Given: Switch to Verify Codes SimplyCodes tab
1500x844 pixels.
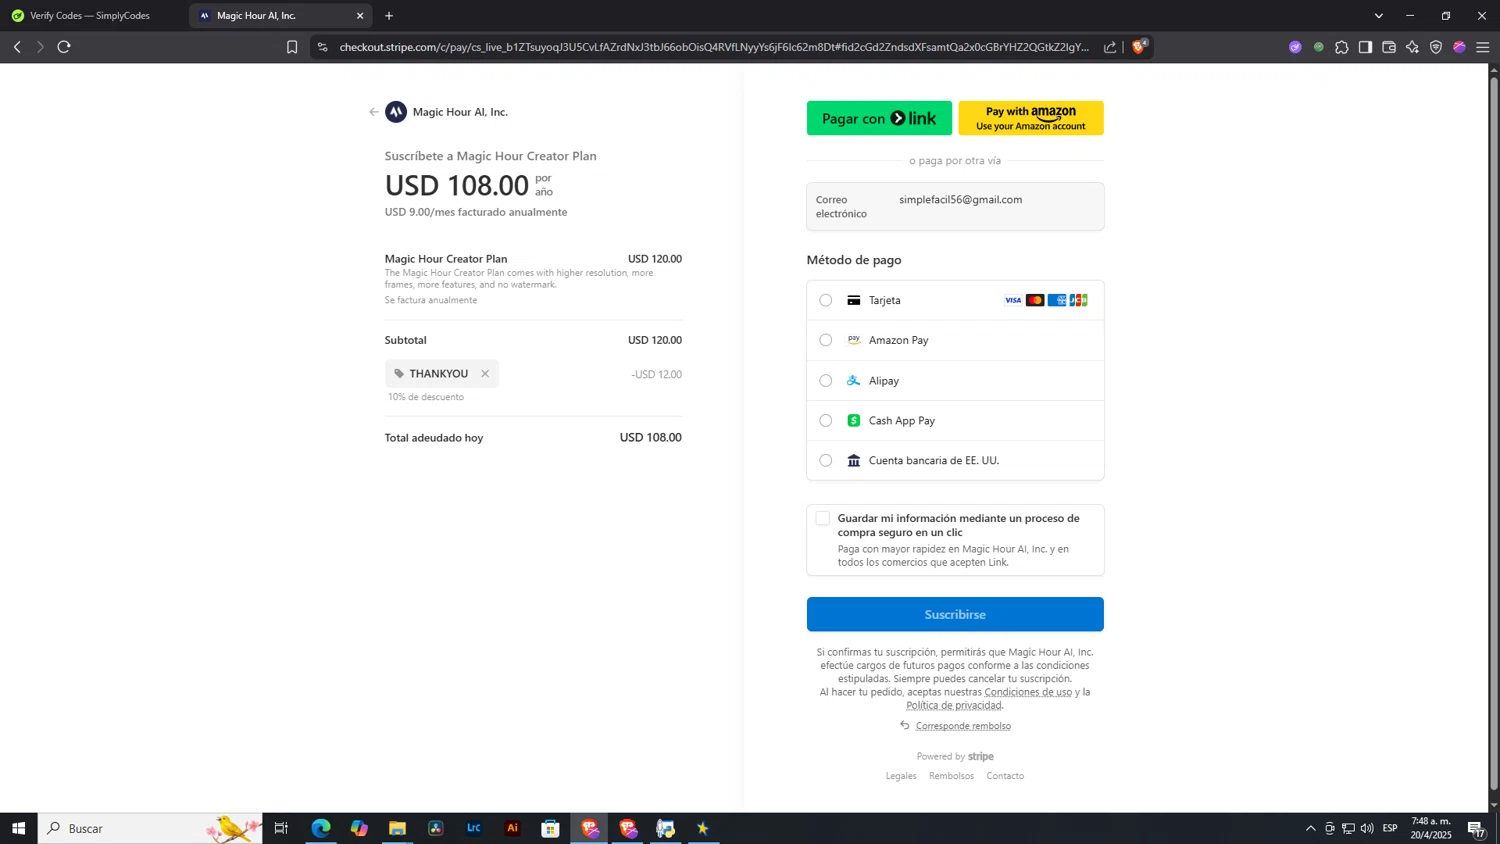Looking at the screenshot, I should tap(90, 16).
